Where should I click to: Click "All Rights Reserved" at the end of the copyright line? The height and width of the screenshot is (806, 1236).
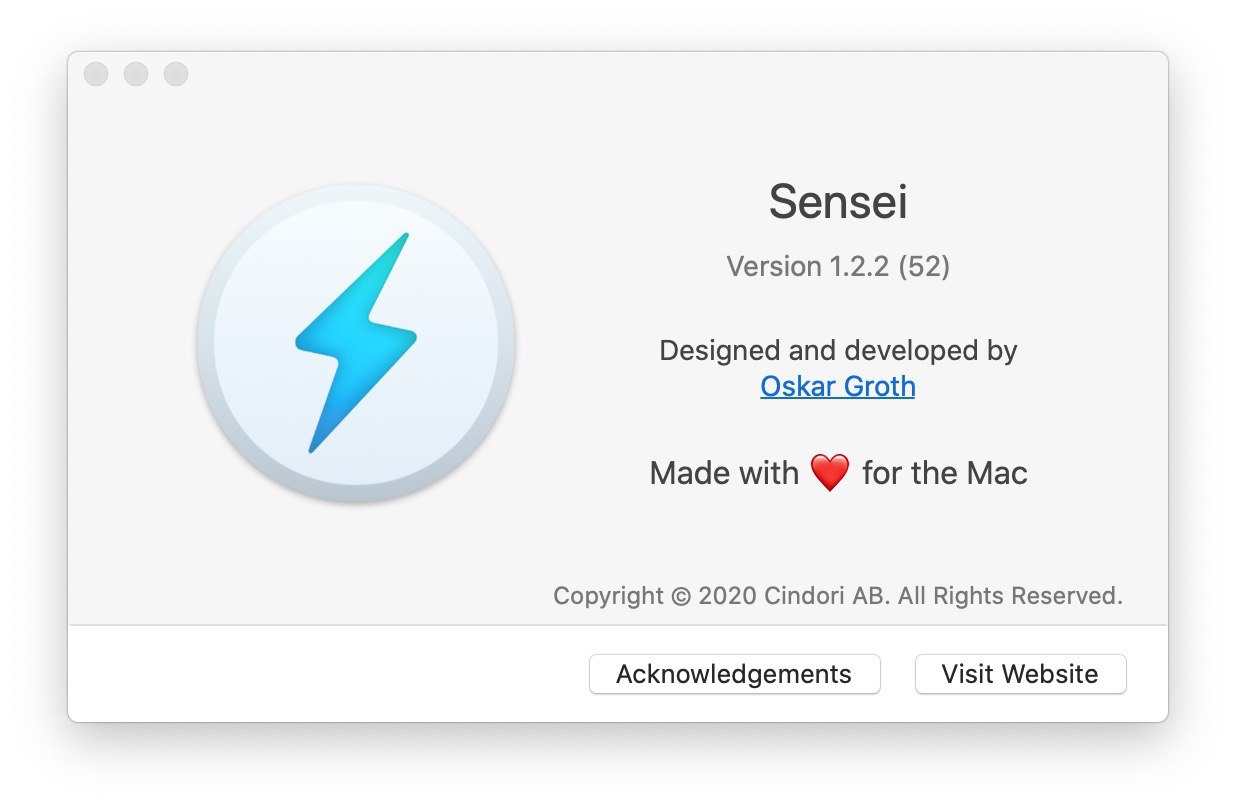tap(1010, 596)
